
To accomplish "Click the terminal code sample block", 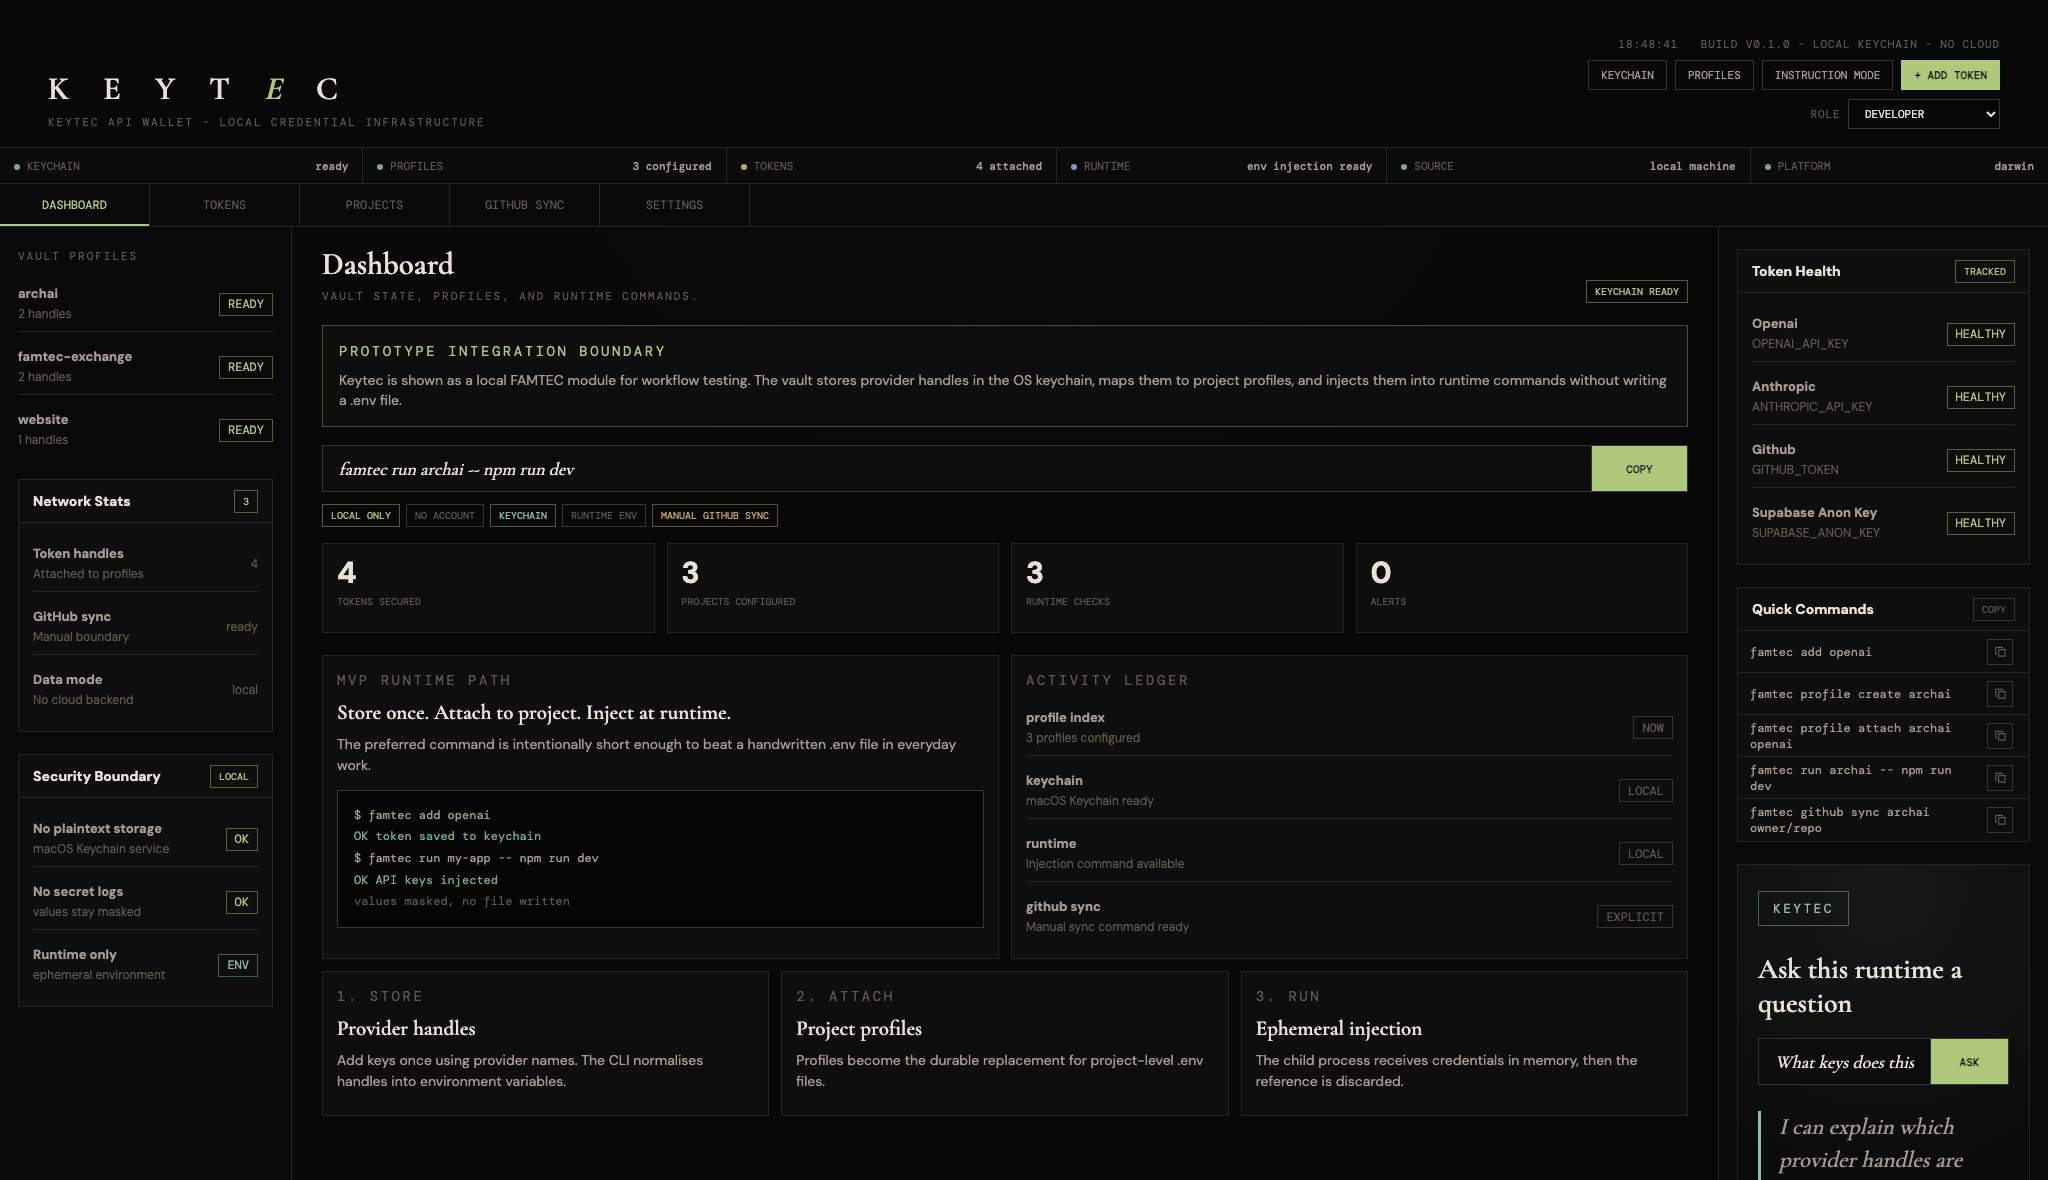I will click(660, 859).
